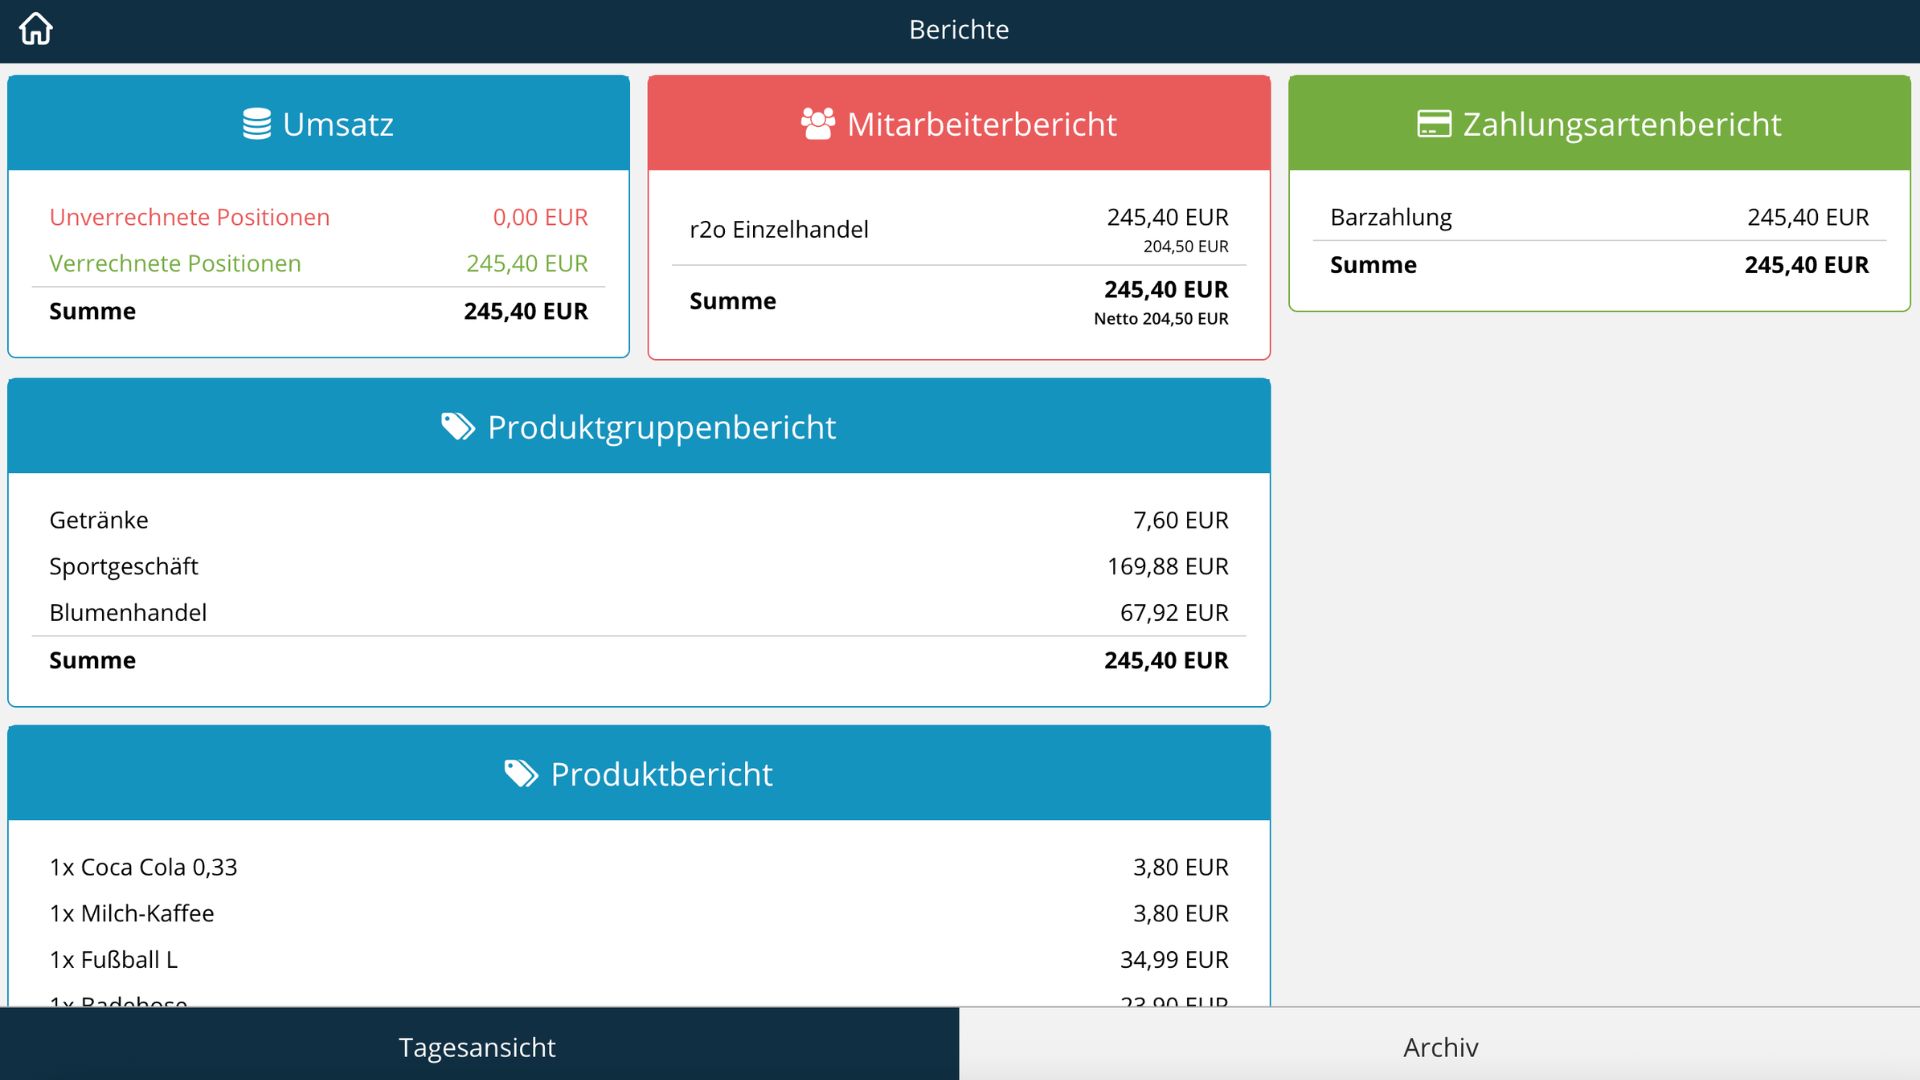
Task: Select the Sportgeschäft product group row
Action: coord(639,566)
